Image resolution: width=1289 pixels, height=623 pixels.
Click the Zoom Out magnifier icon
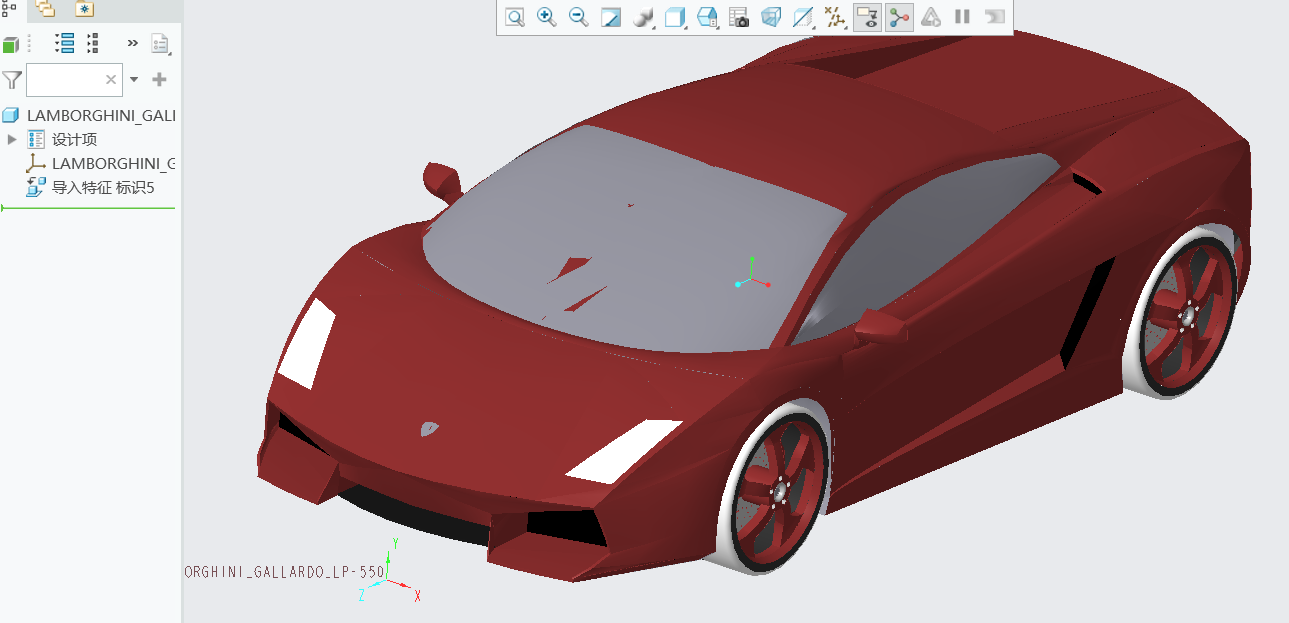[x=579, y=17]
